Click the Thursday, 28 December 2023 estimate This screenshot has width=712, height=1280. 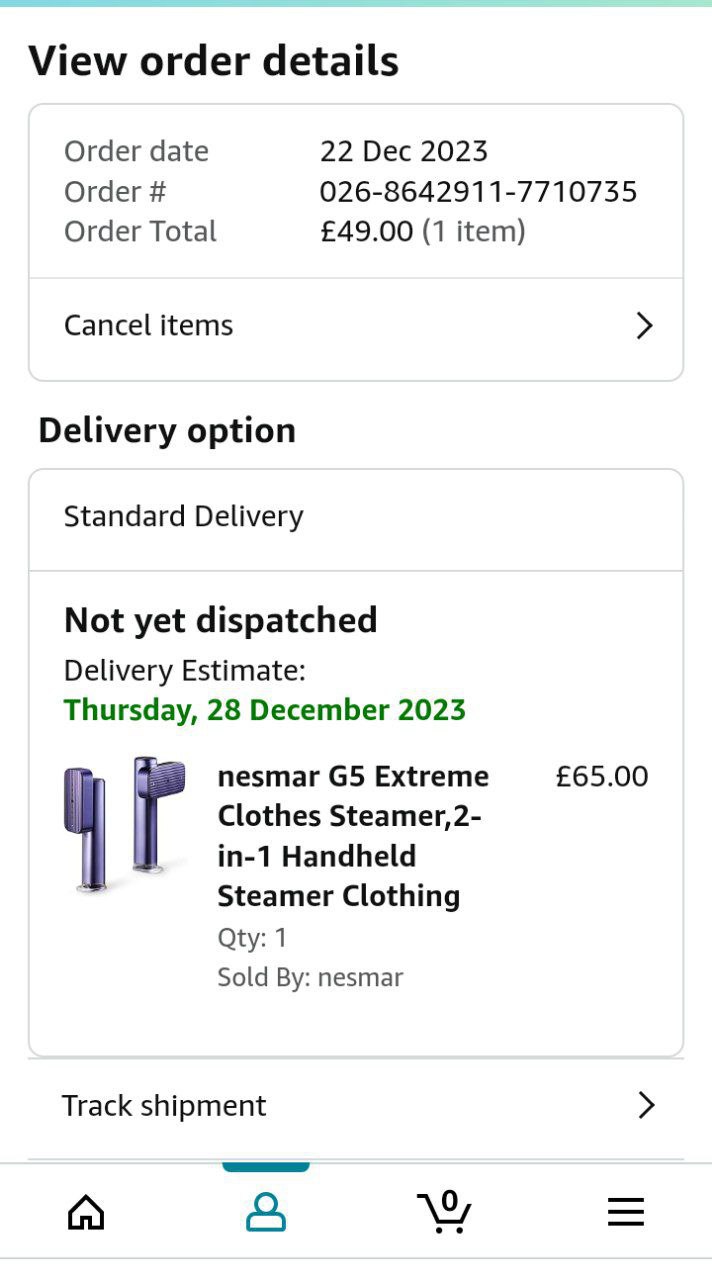265,710
